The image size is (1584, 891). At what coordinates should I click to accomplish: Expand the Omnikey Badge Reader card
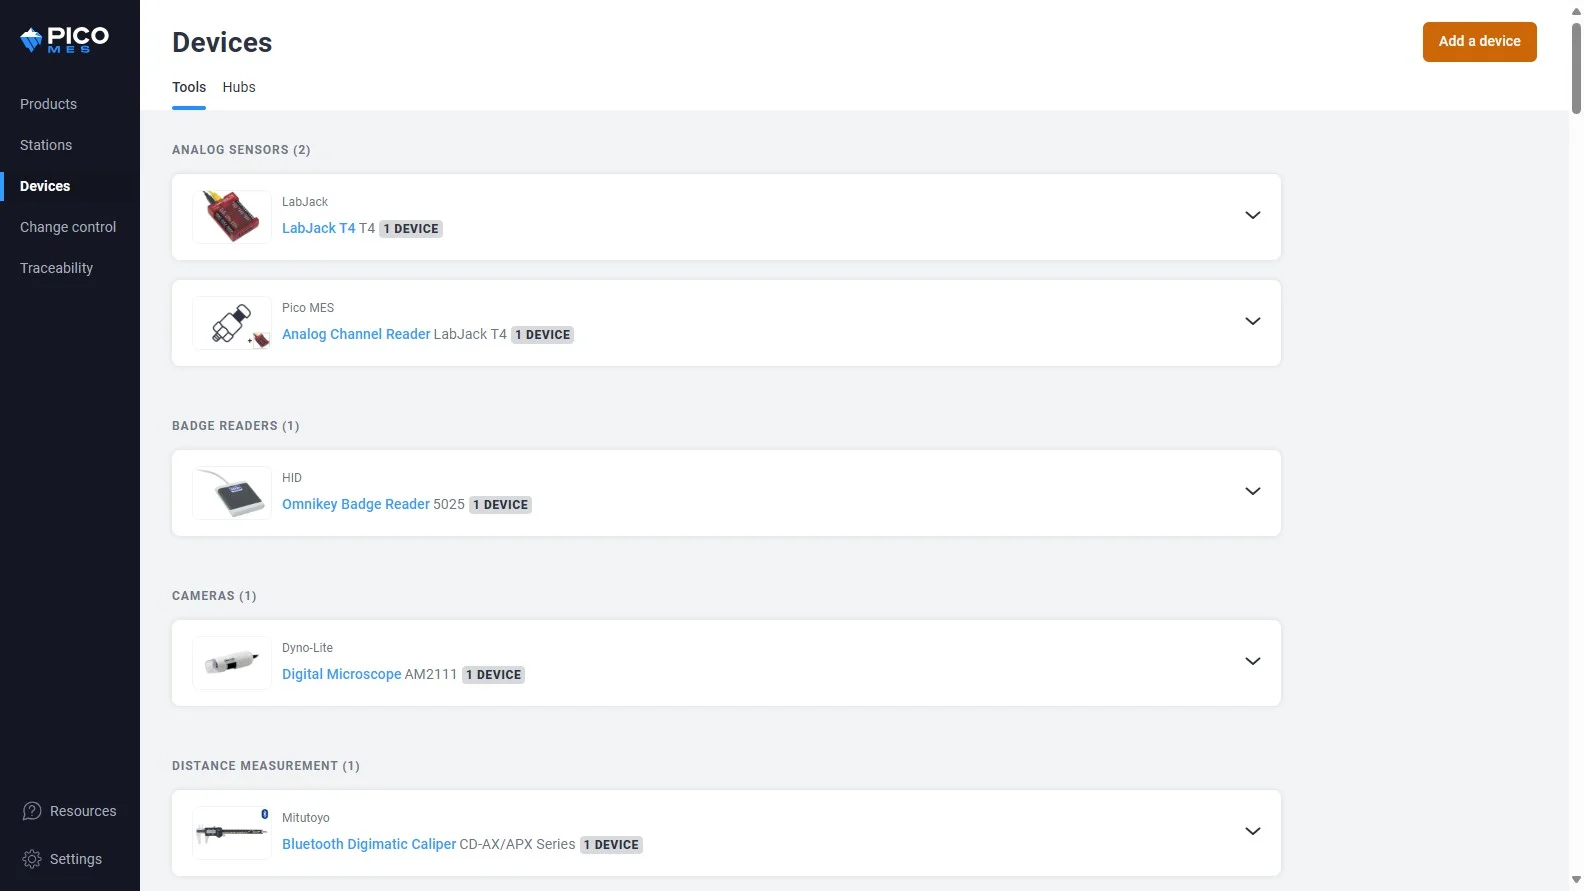click(1252, 491)
